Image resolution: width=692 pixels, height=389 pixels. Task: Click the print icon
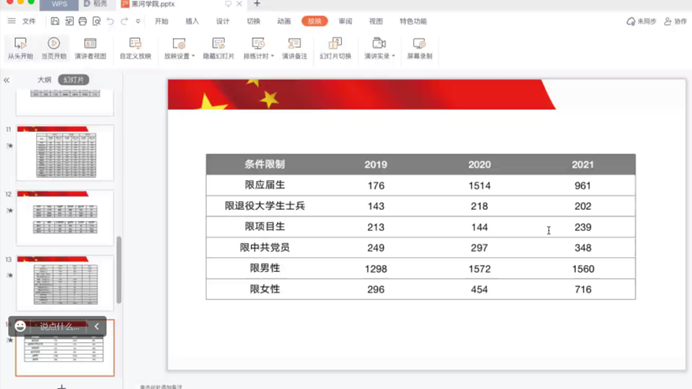coord(83,21)
